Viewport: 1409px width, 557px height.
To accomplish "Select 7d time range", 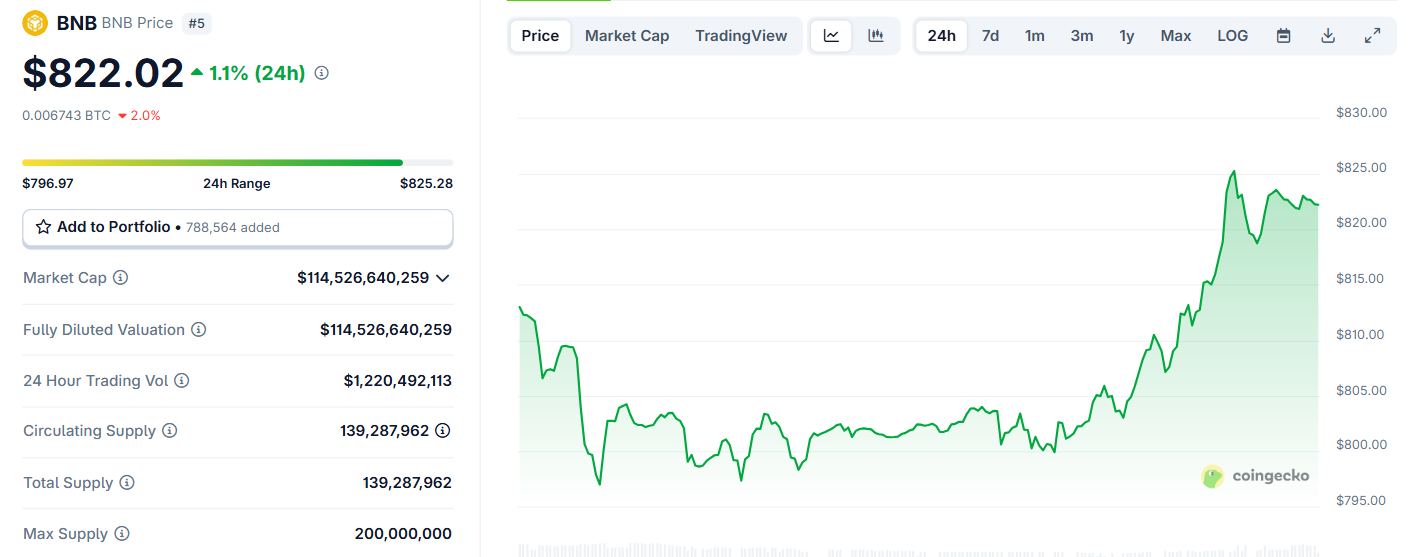I will click(990, 36).
